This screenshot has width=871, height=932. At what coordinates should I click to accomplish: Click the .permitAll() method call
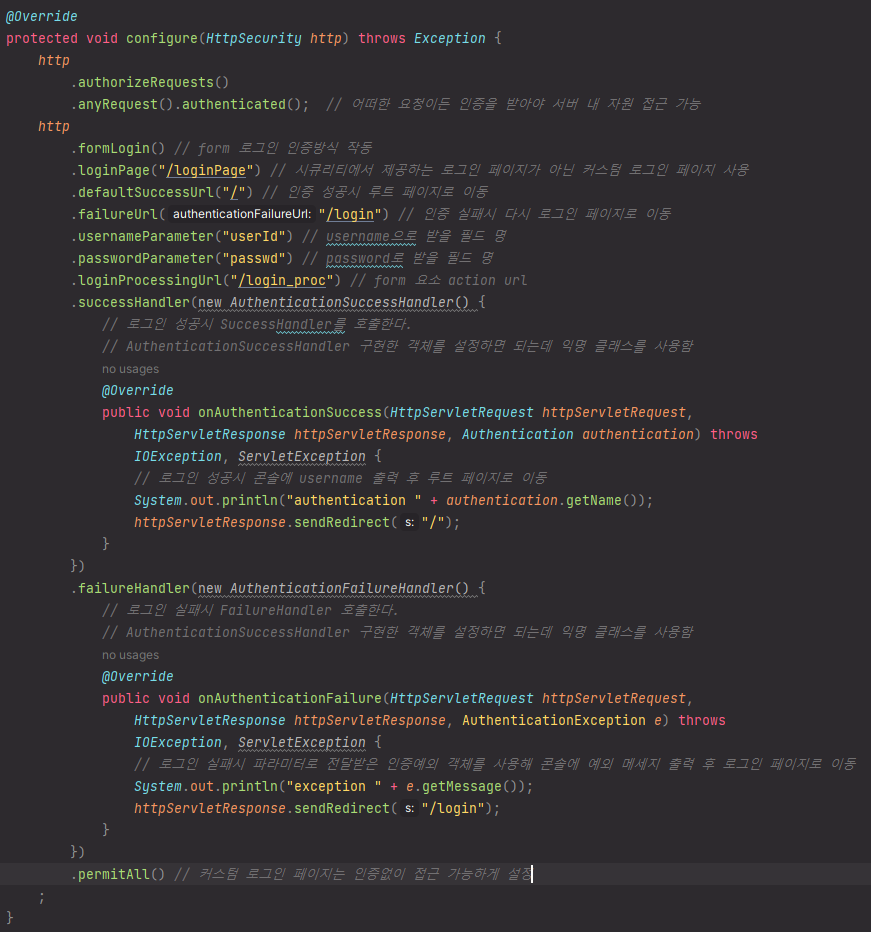click(x=118, y=874)
